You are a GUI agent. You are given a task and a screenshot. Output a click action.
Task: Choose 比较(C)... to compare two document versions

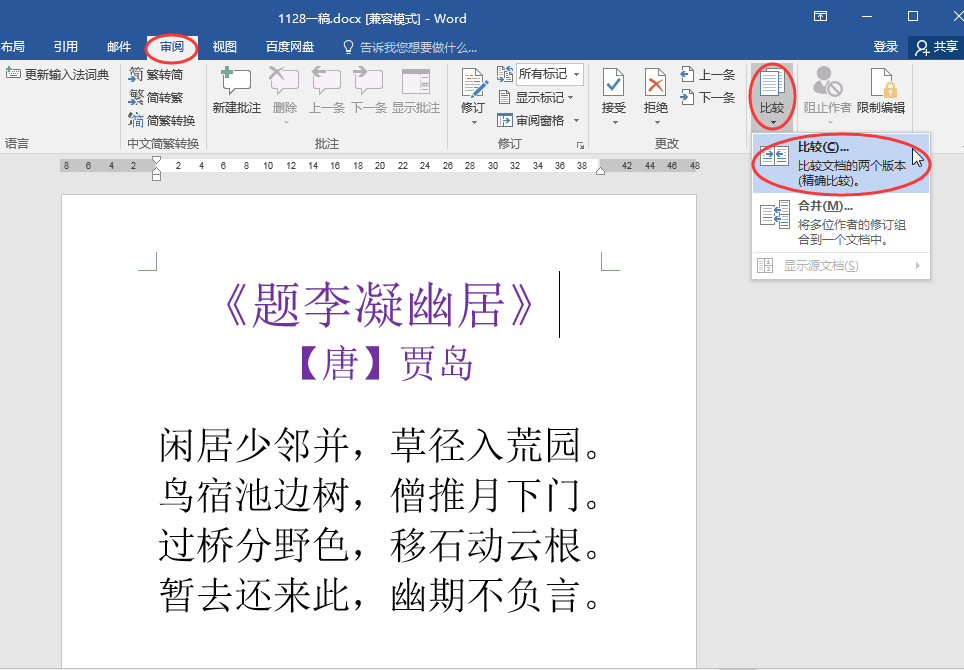(840, 164)
